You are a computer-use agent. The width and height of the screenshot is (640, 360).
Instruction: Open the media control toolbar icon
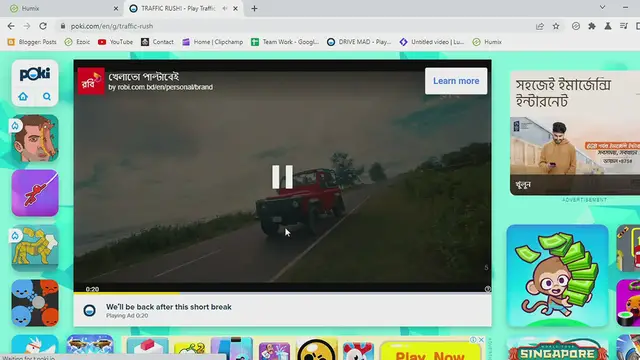(x=624, y=26)
